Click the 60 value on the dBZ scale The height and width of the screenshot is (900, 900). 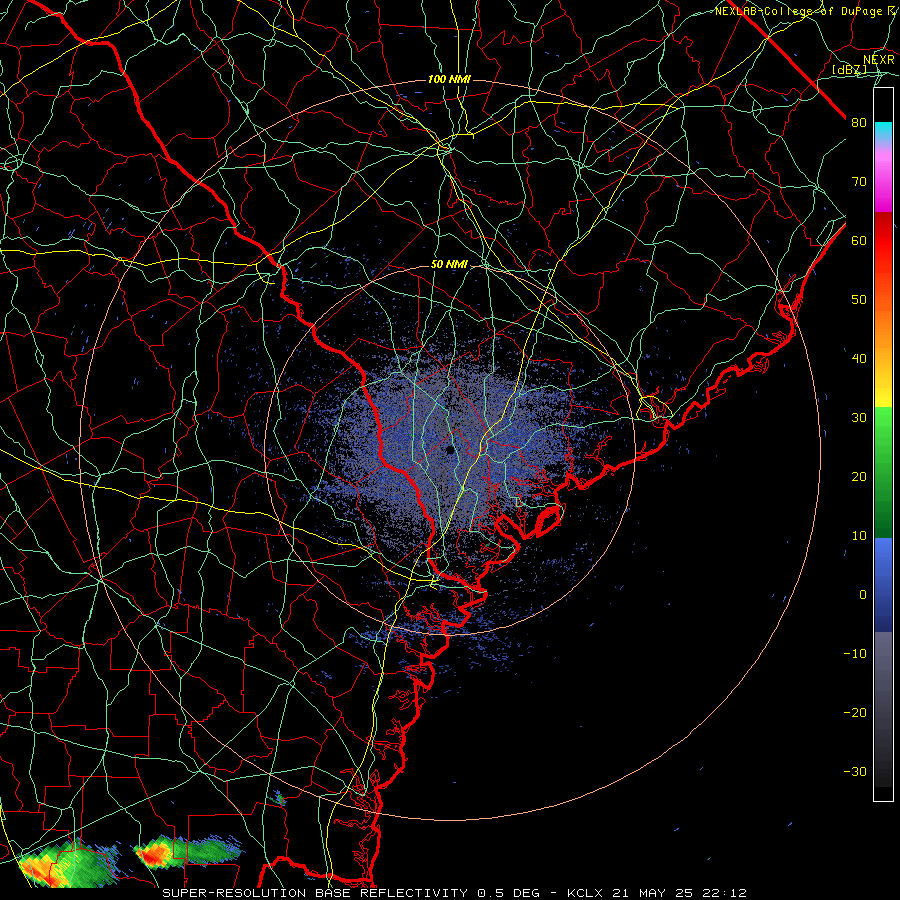click(859, 241)
